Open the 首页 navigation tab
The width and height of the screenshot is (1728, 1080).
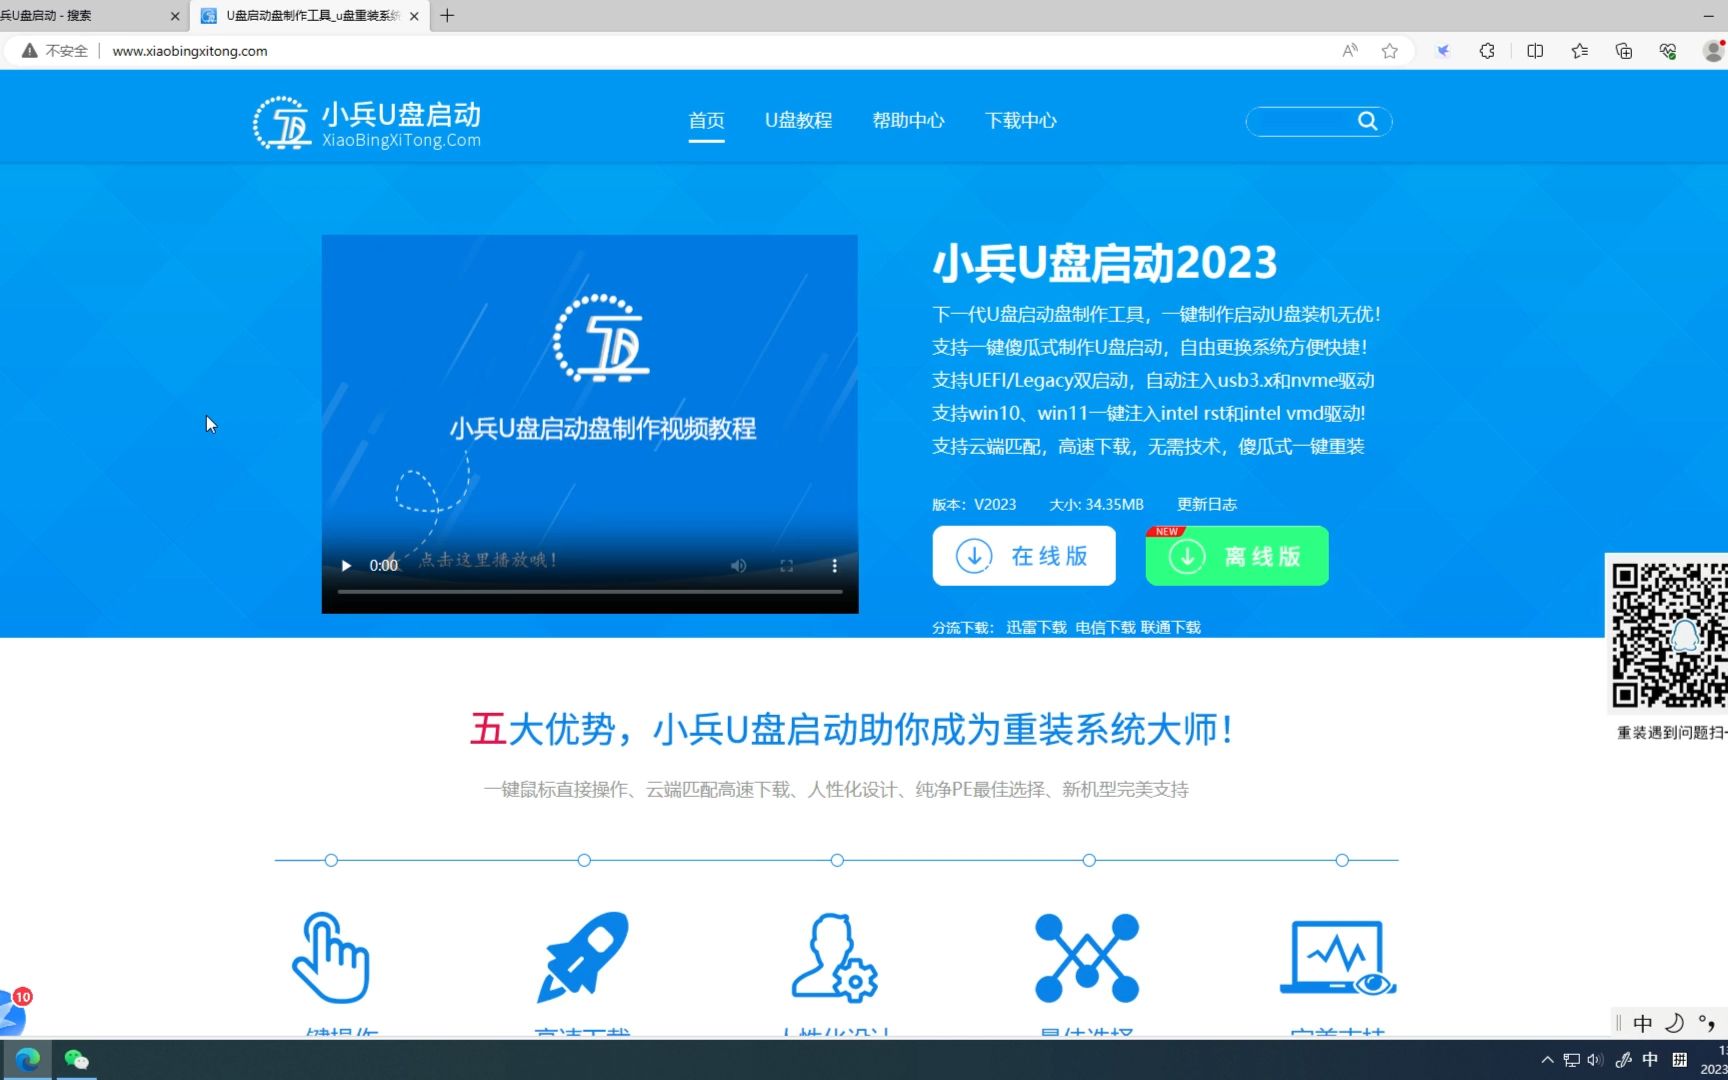(x=706, y=121)
